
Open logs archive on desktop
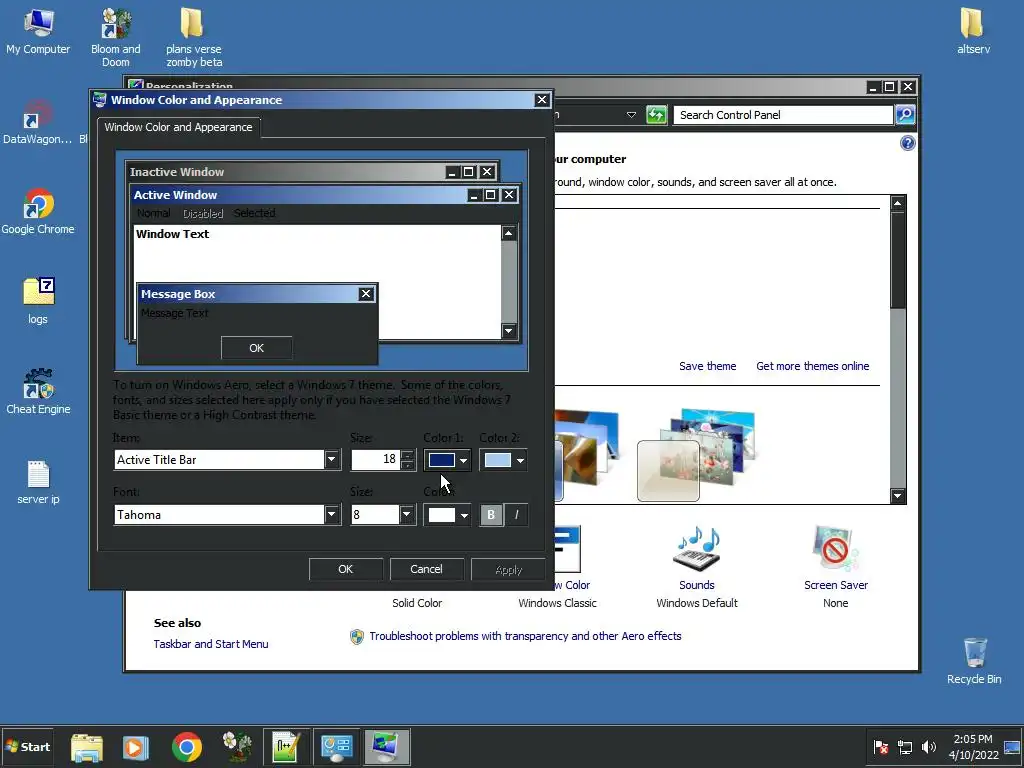[38, 301]
